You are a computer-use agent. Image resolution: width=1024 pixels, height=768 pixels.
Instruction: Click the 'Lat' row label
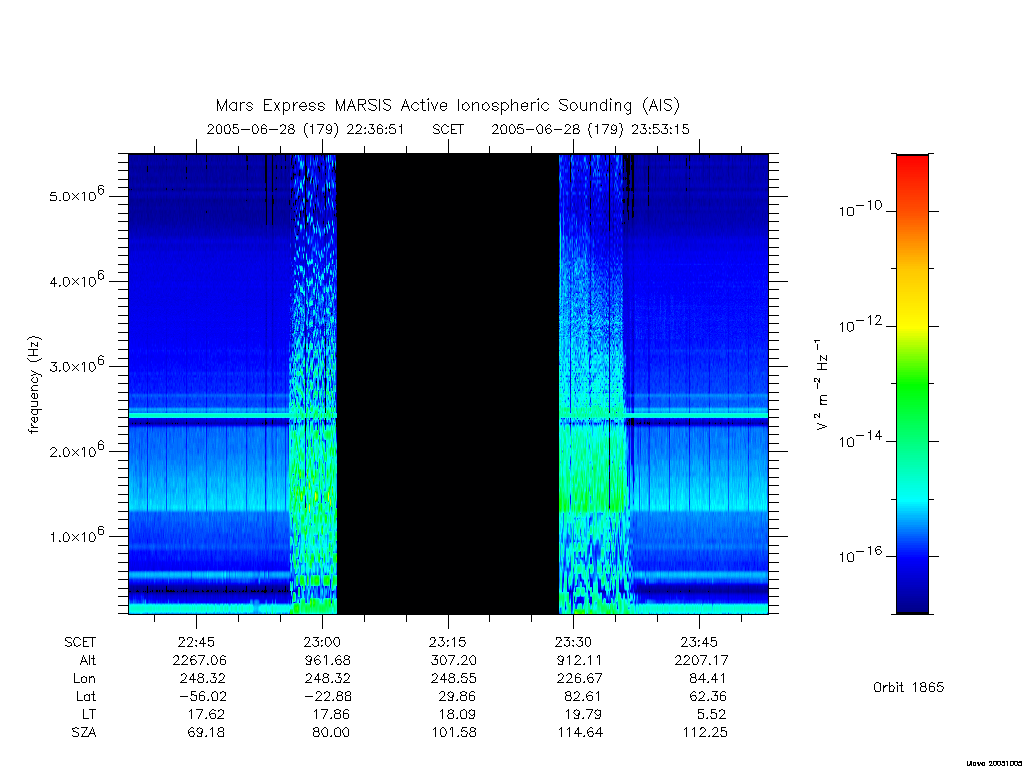[x=86, y=696]
